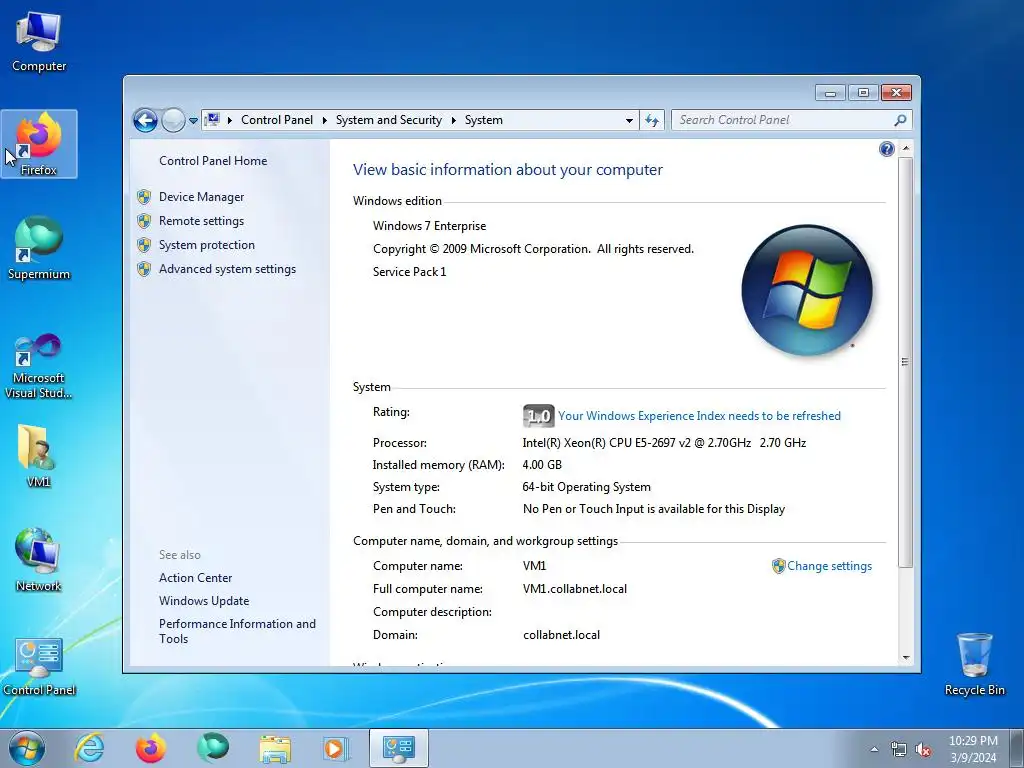1024x768 pixels.
Task: Open Device Manager
Action: pos(201,197)
